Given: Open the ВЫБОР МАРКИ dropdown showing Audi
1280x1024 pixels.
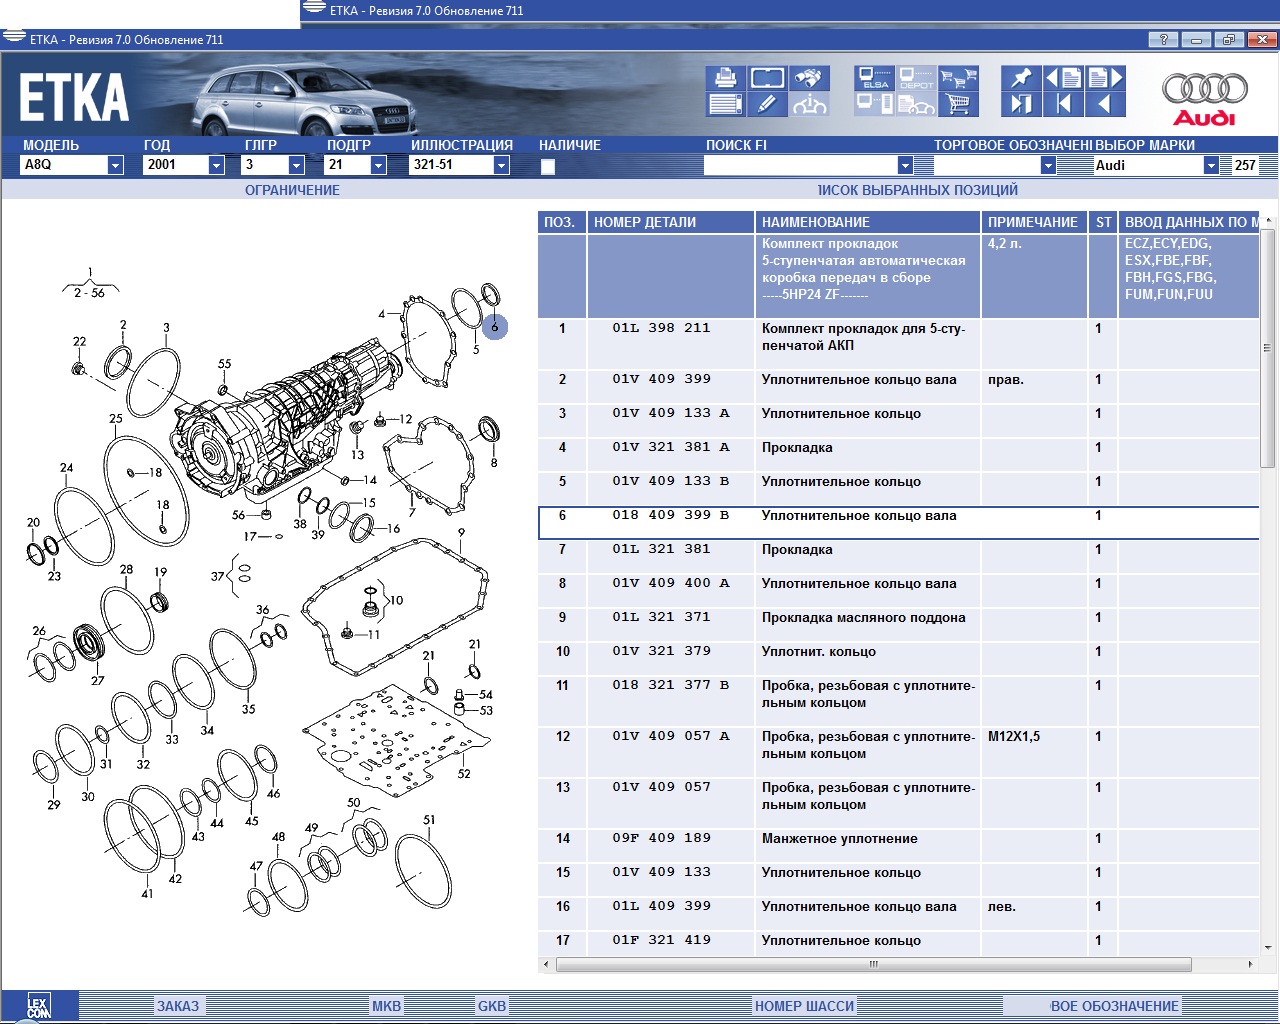Looking at the screenshot, I should pyautogui.click(x=1211, y=165).
